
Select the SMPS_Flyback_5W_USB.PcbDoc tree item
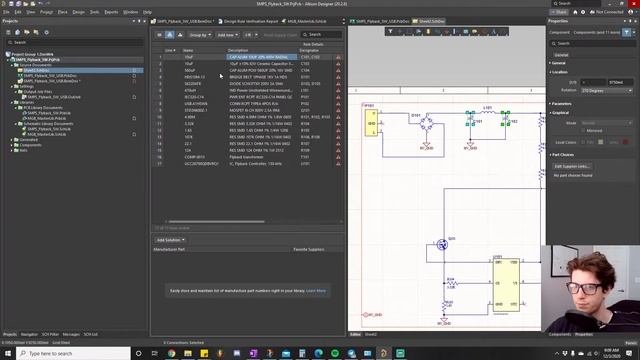[50, 76]
